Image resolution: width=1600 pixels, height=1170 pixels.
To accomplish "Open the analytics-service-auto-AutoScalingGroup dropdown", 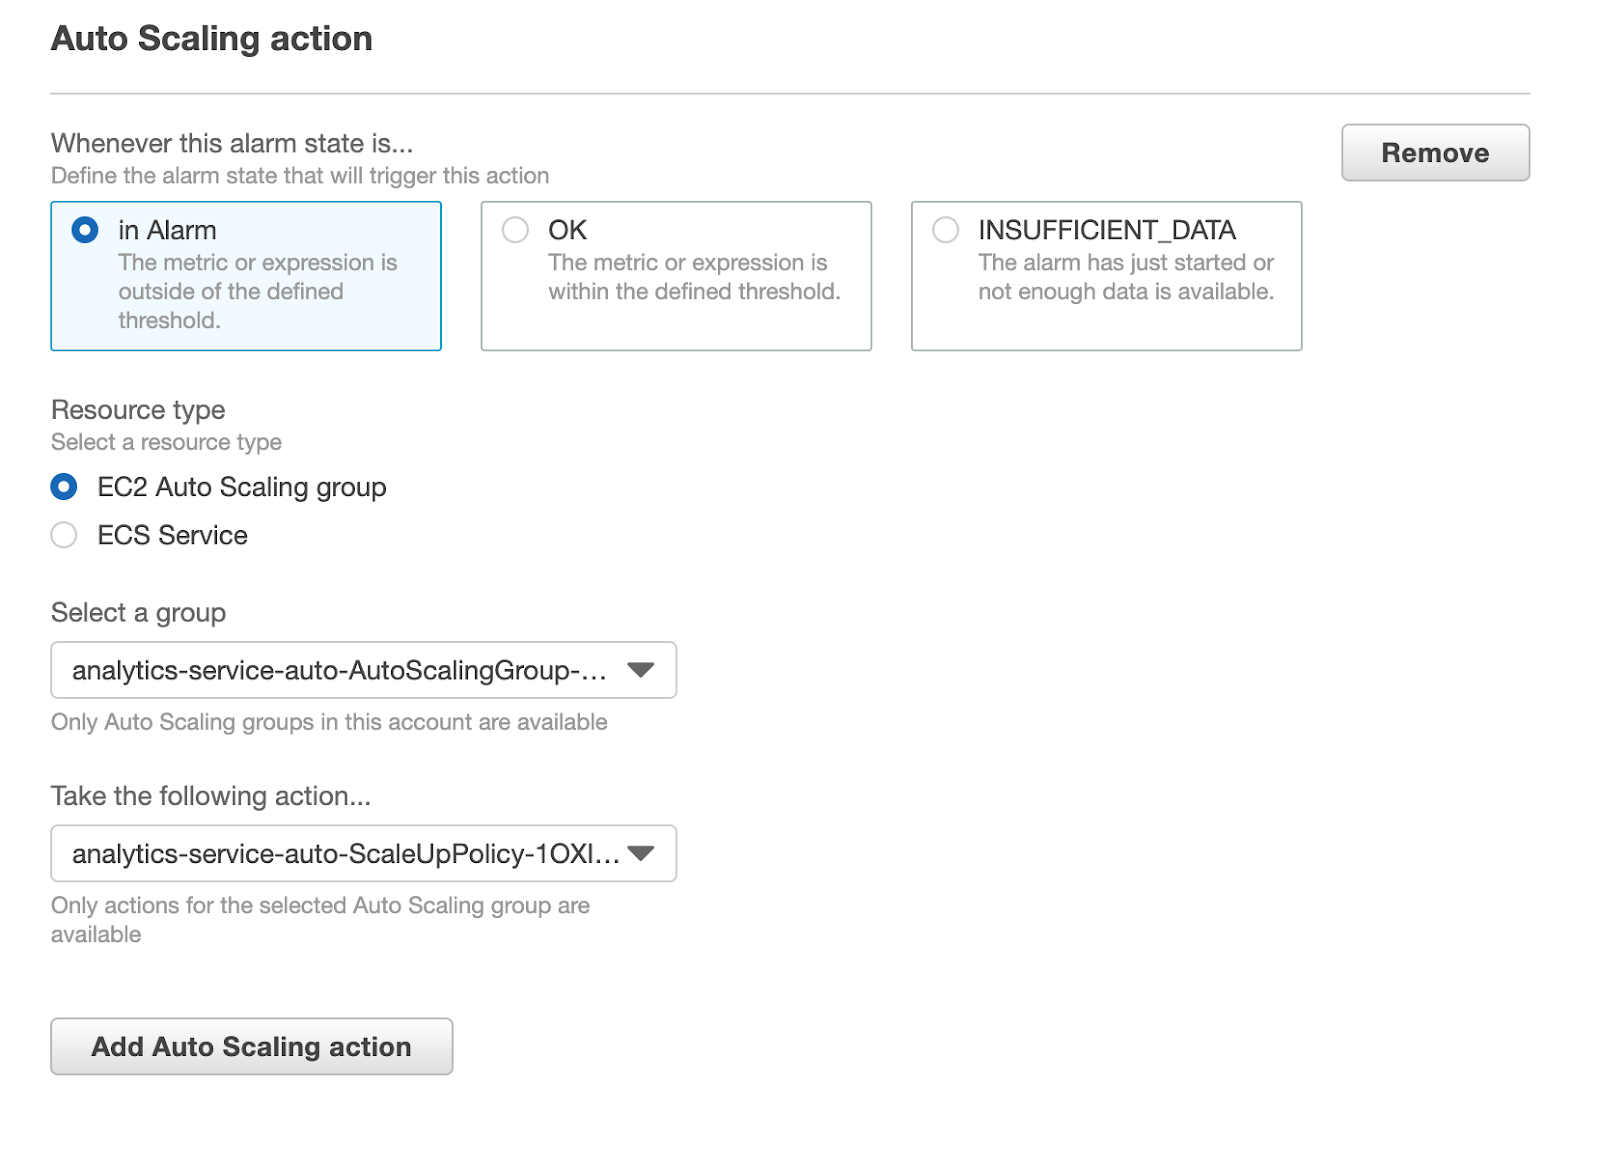I will coord(340,670).
